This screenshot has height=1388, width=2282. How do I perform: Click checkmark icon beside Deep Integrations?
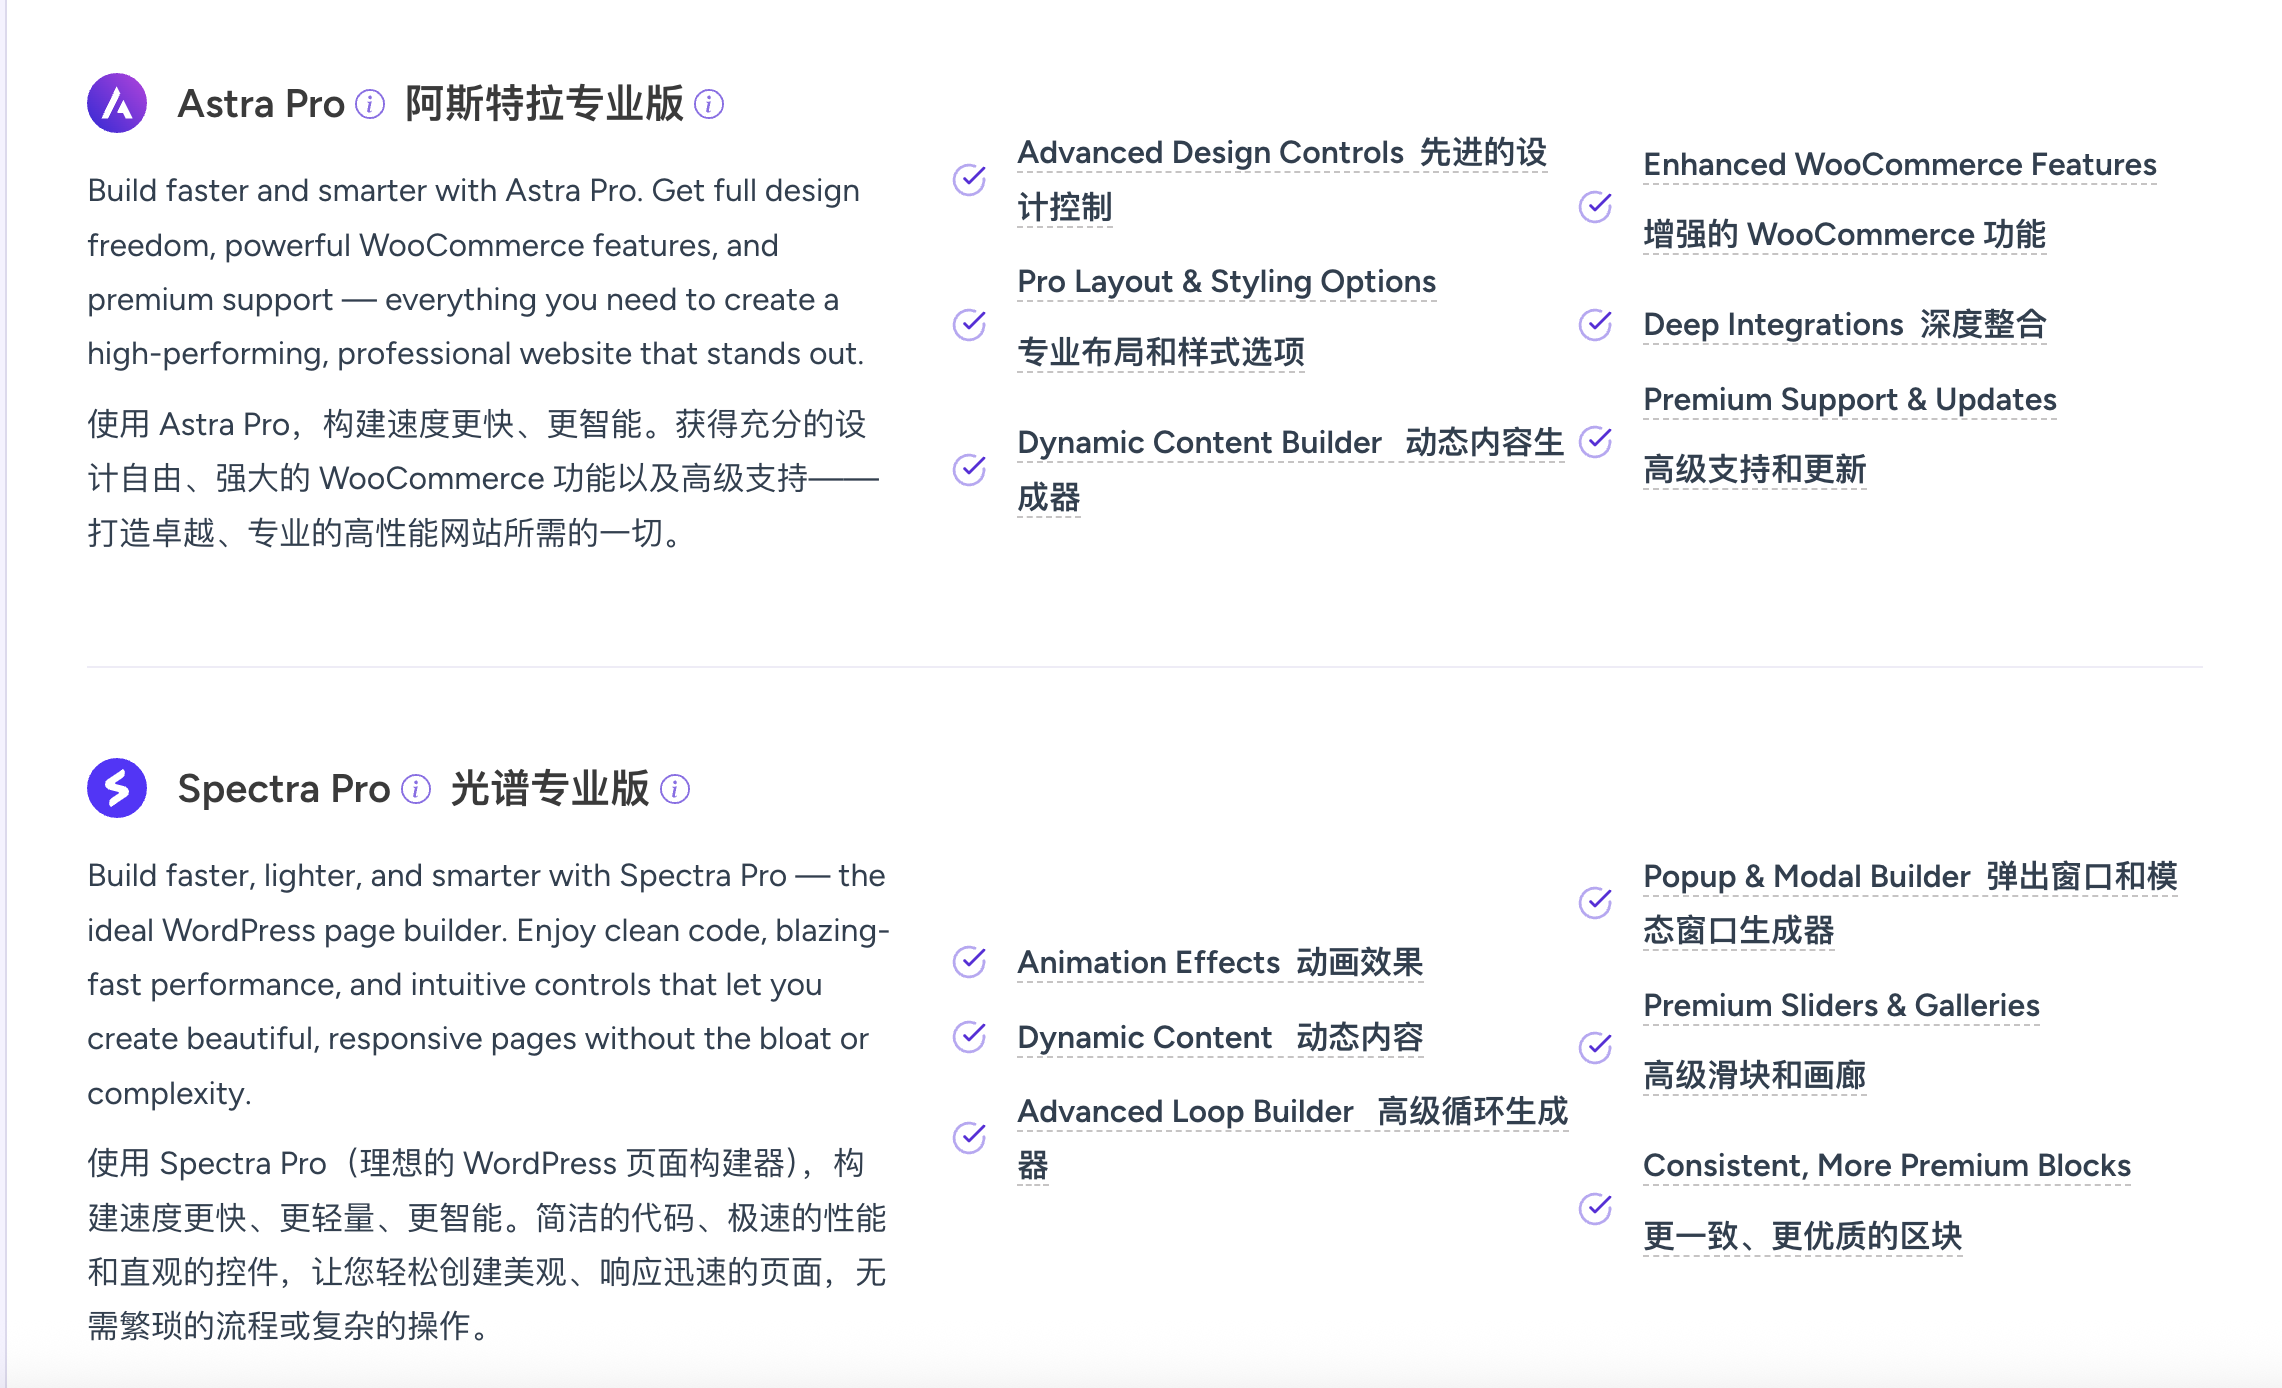[x=1596, y=324]
